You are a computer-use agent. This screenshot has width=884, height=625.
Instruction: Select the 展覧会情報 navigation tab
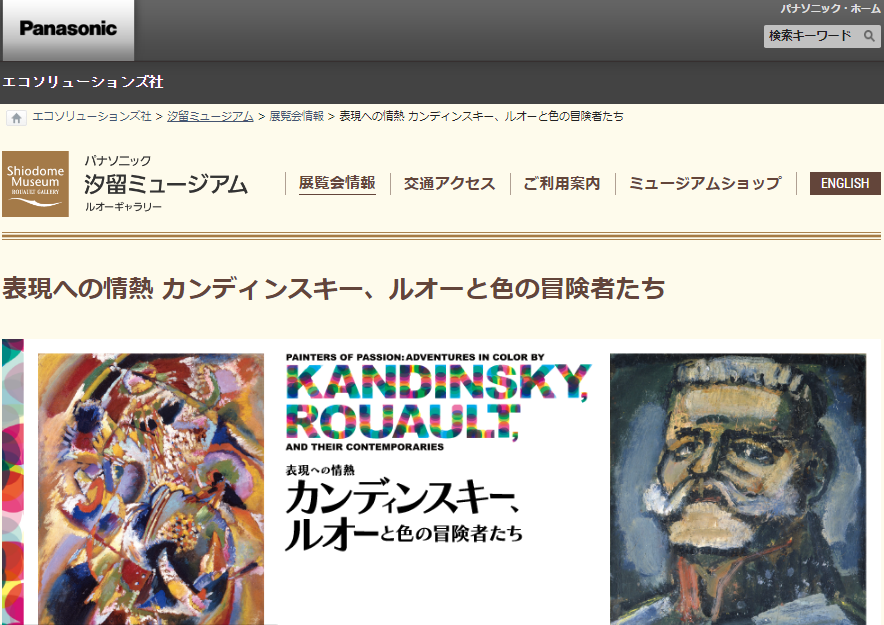(x=337, y=183)
